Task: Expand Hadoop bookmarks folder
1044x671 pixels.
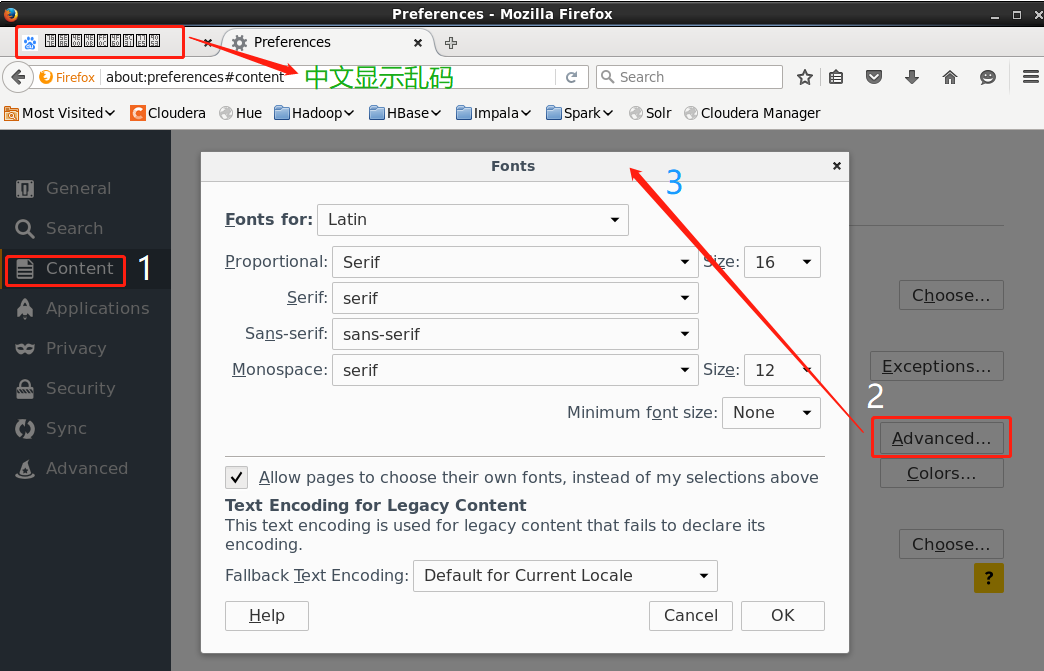Action: [314, 113]
